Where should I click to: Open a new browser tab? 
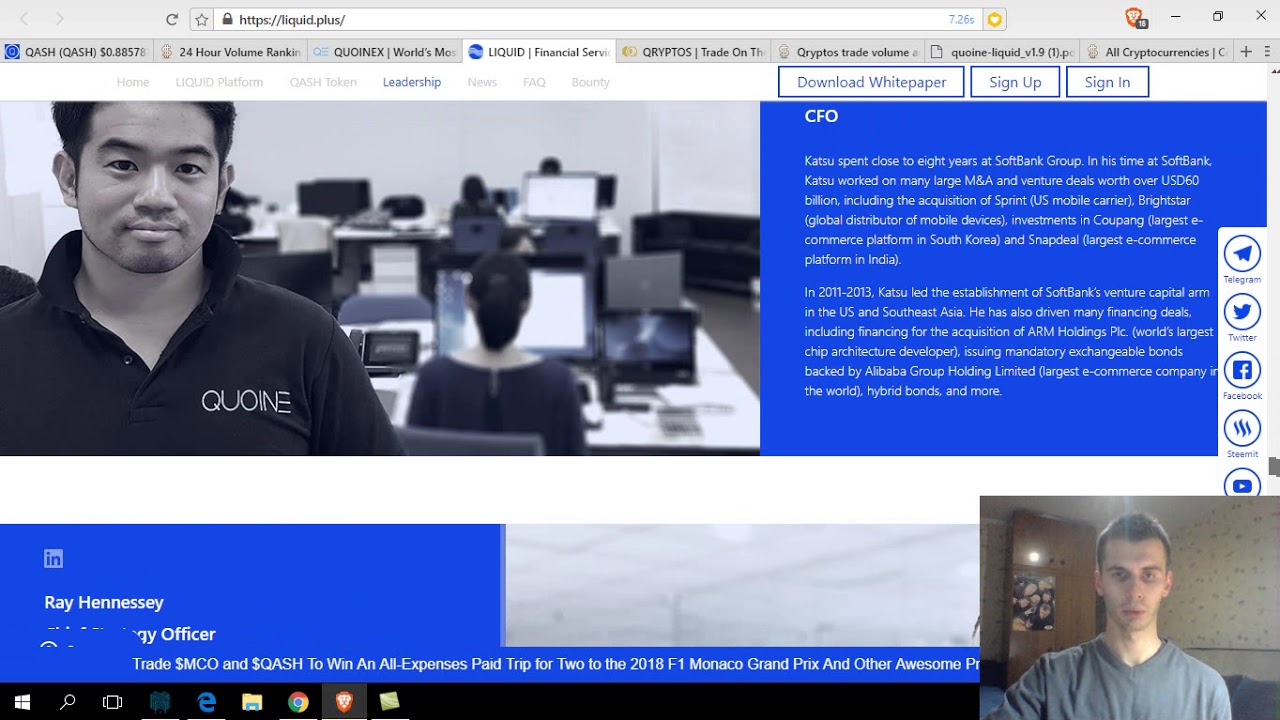click(x=1246, y=52)
